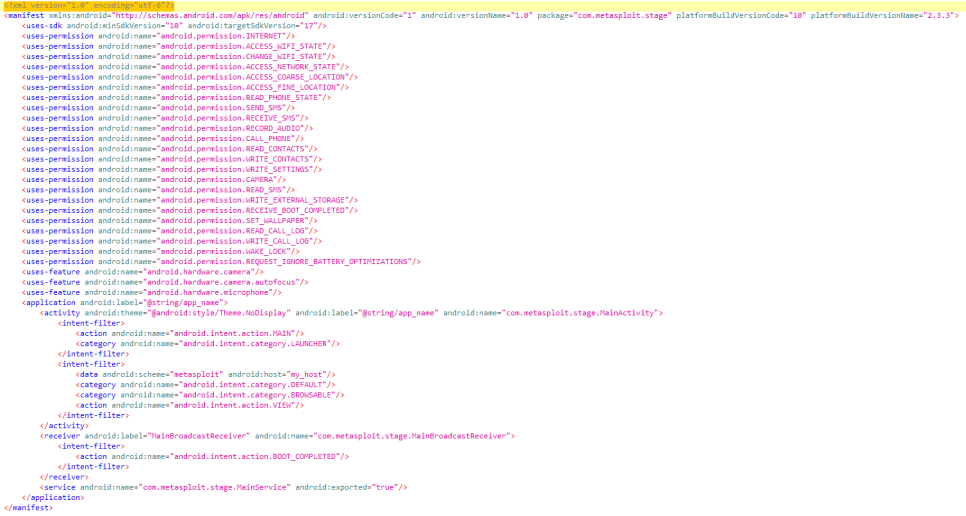Click the READ_PHONE_STATE permission line
The height and width of the screenshot is (516, 966).
click(x=176, y=98)
